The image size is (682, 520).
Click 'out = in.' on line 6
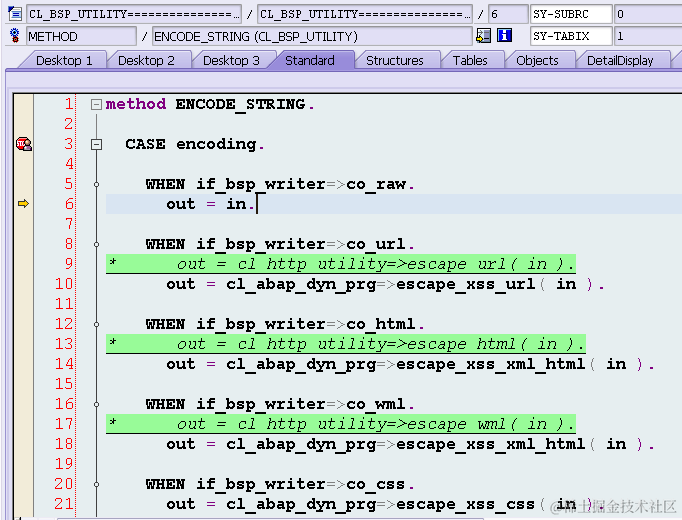211,204
